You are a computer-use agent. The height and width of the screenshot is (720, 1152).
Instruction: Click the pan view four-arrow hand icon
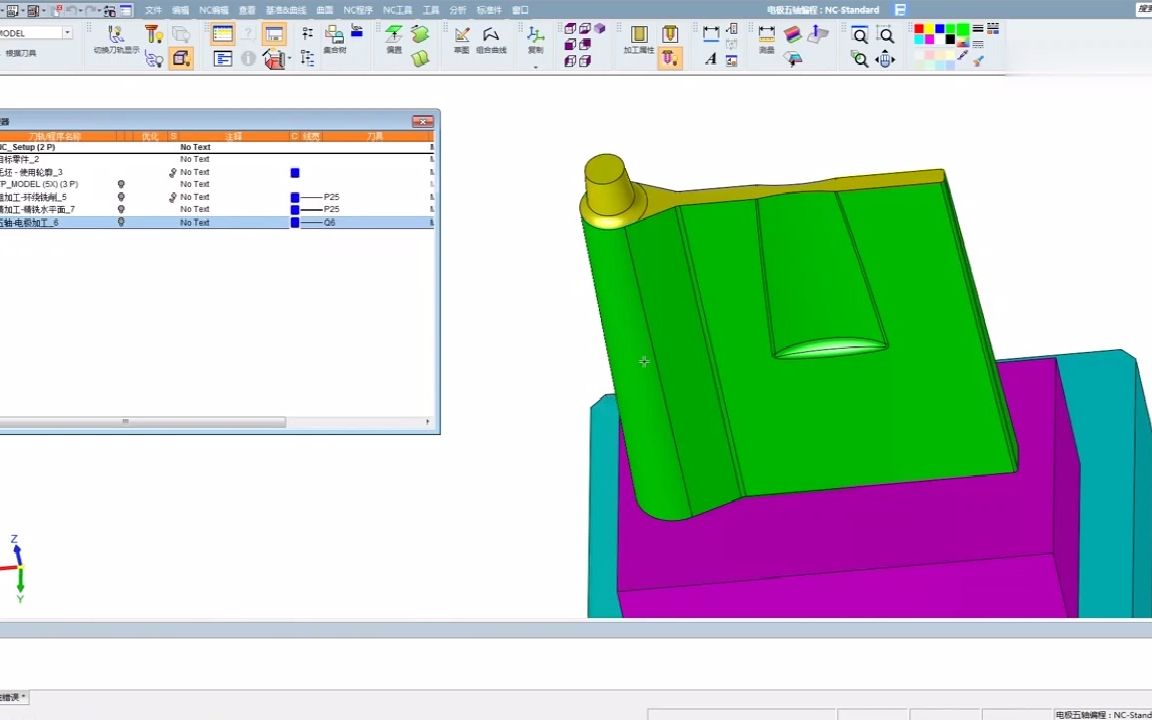pyautogui.click(x=885, y=59)
